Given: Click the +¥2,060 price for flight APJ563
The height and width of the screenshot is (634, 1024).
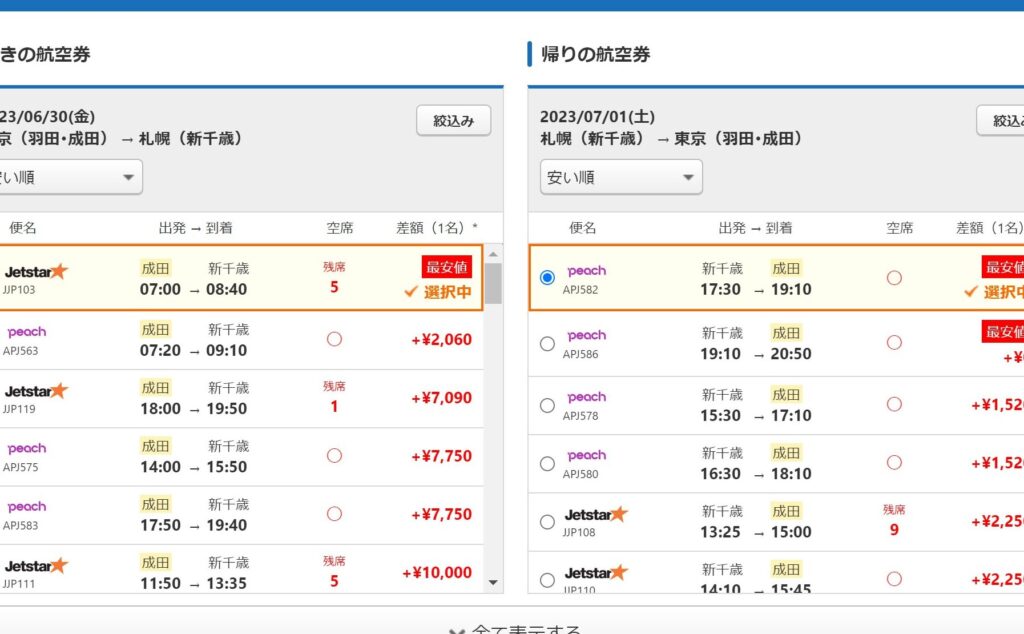Looking at the screenshot, I should pos(441,340).
